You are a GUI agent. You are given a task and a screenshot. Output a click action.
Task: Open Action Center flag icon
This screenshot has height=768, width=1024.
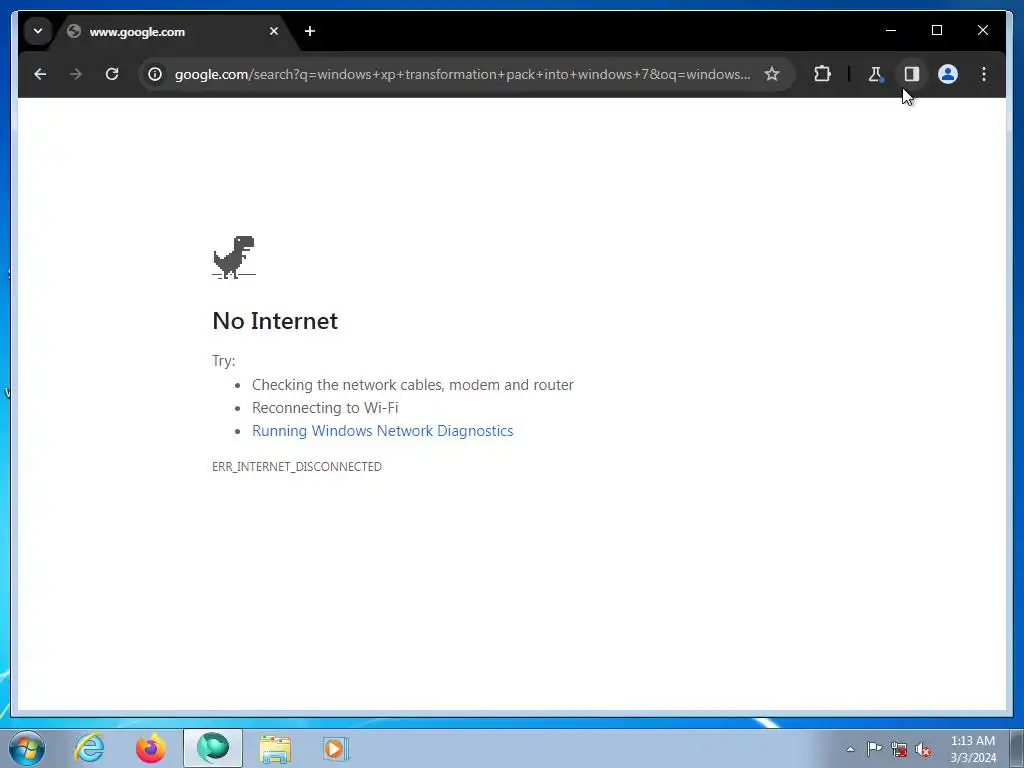[874, 748]
